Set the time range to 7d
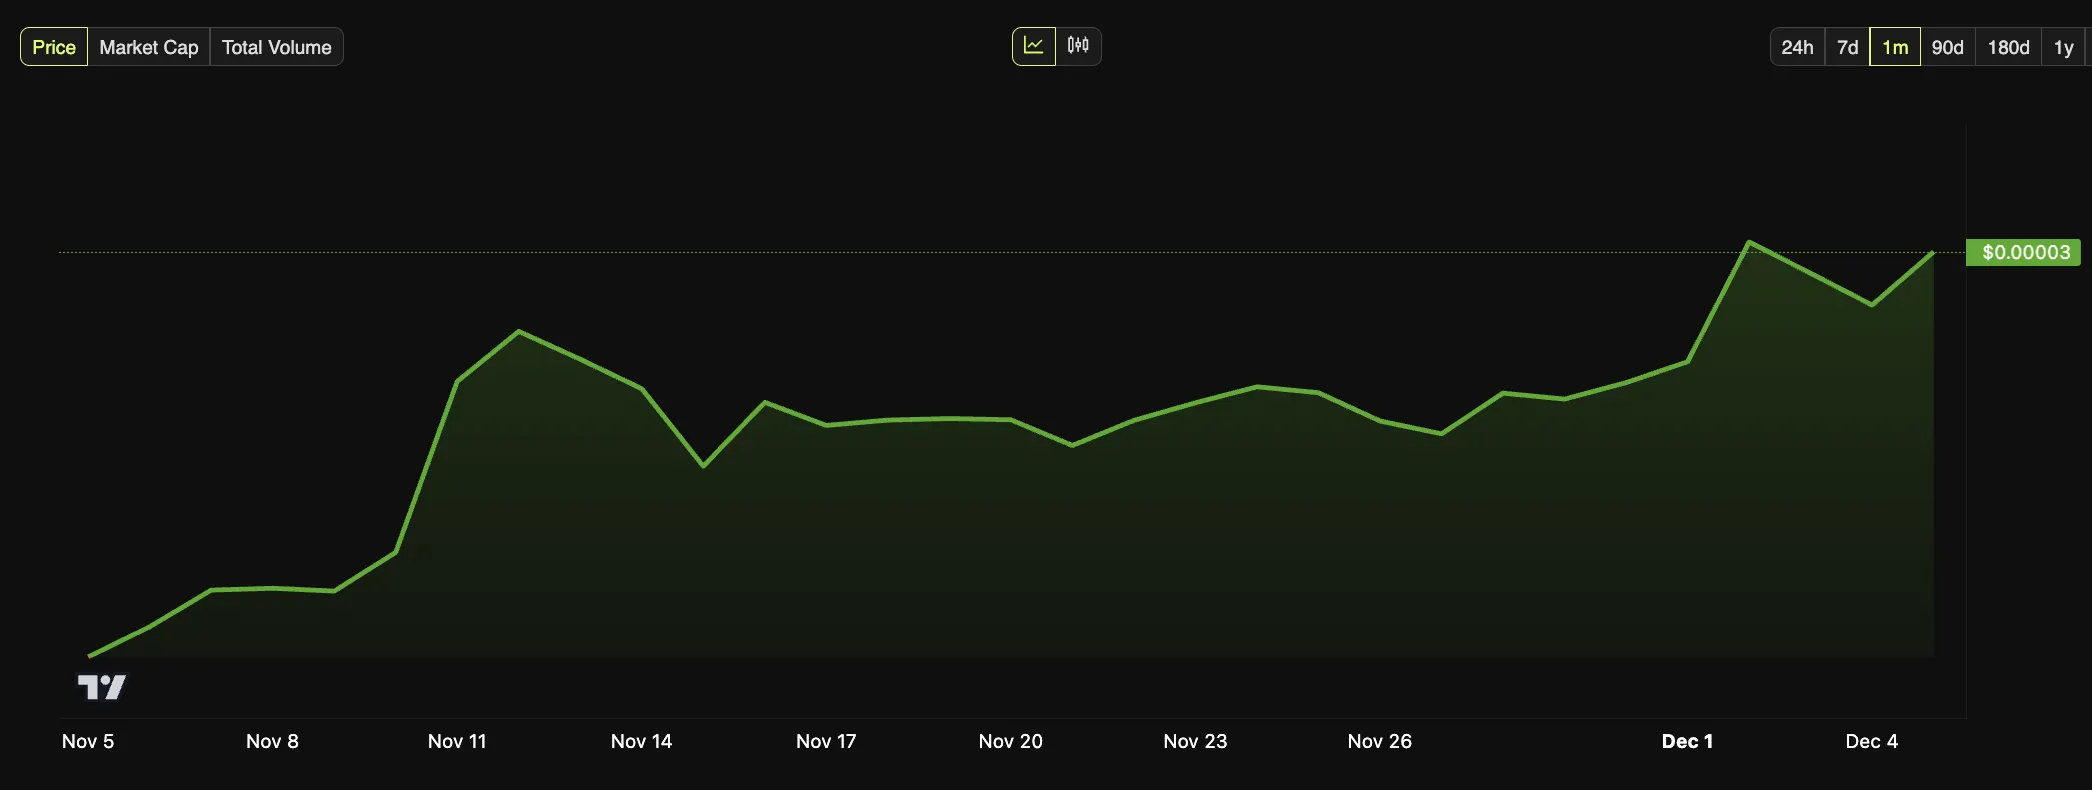Screen dimensions: 2092x790 1847,47
